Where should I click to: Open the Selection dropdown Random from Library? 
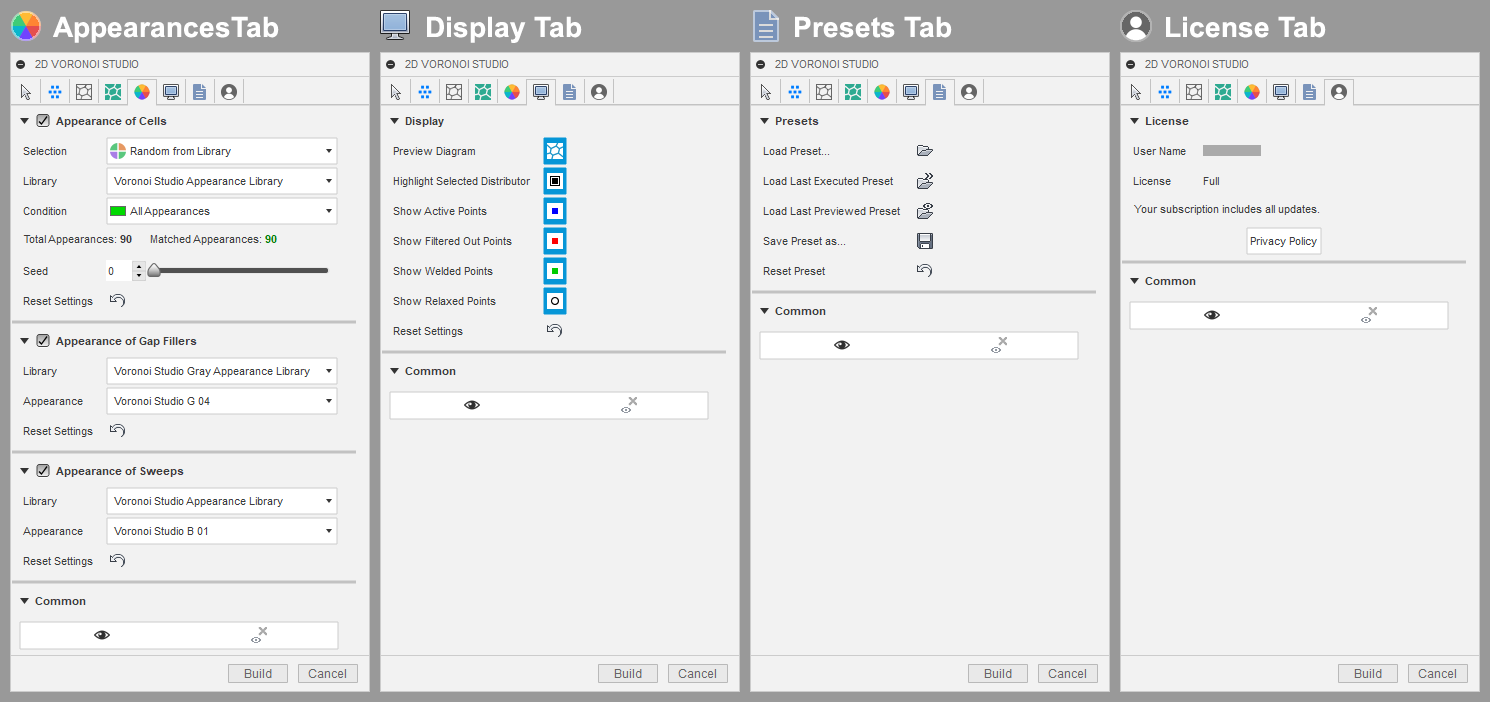[221, 151]
